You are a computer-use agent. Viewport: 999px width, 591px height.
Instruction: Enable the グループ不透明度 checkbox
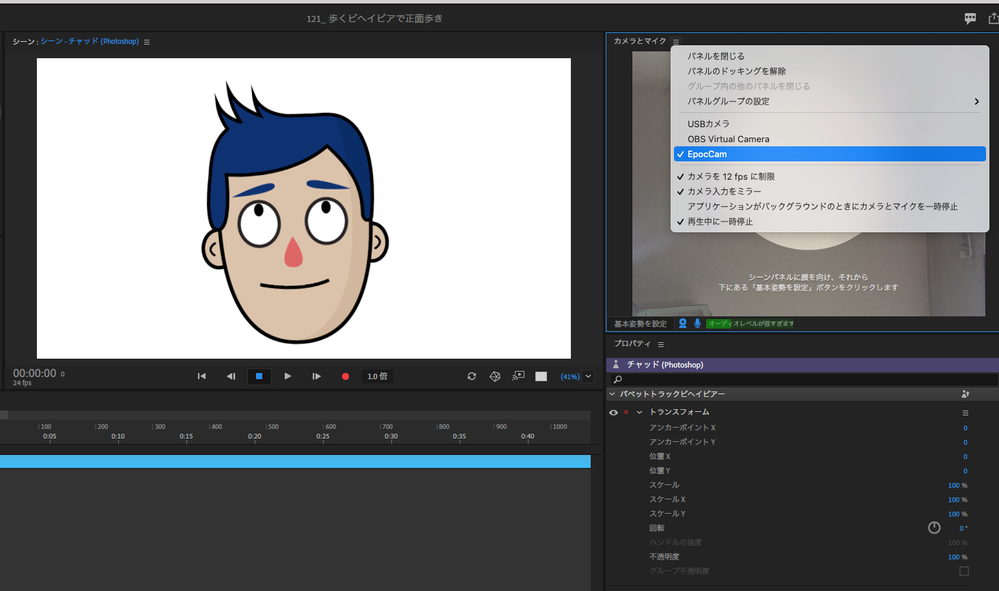(x=964, y=571)
